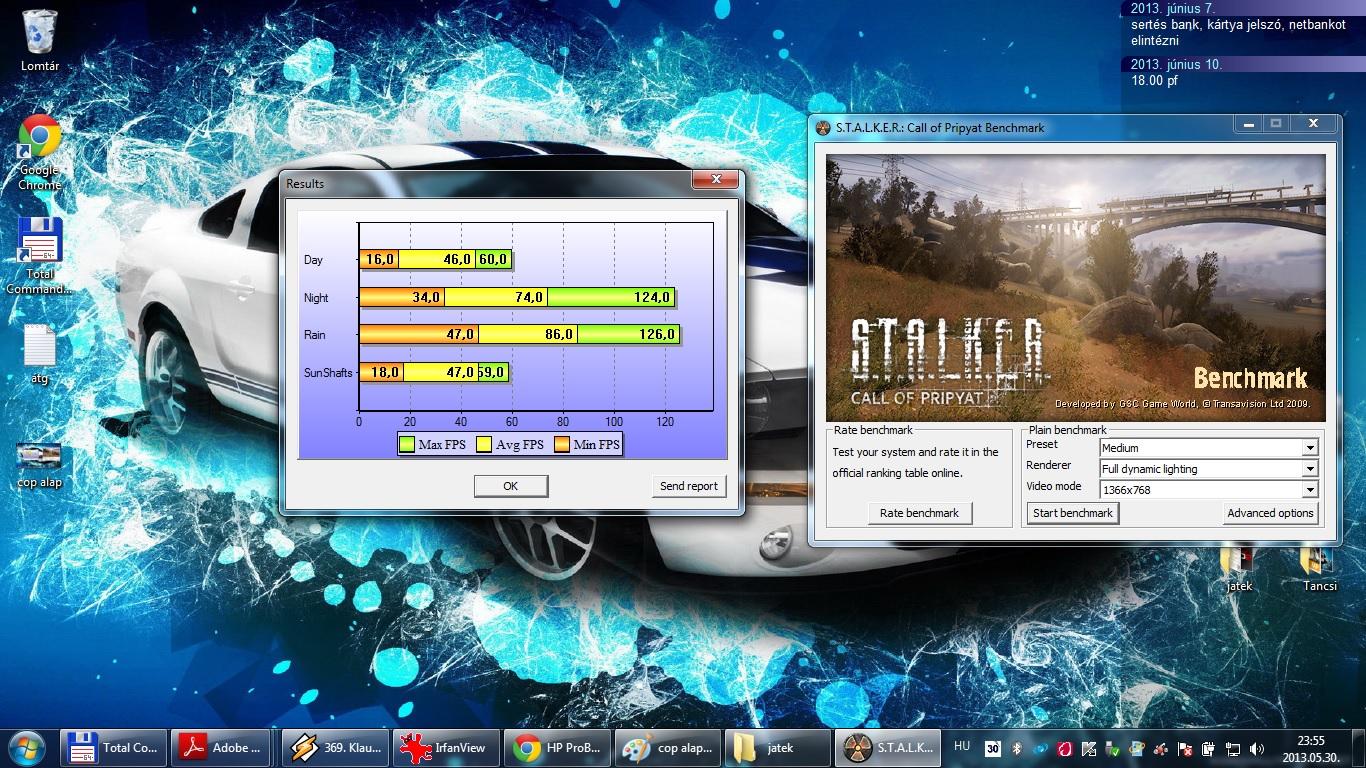Select the 'cop alap' image on desktop
This screenshot has height=768, width=1366.
pos(40,465)
